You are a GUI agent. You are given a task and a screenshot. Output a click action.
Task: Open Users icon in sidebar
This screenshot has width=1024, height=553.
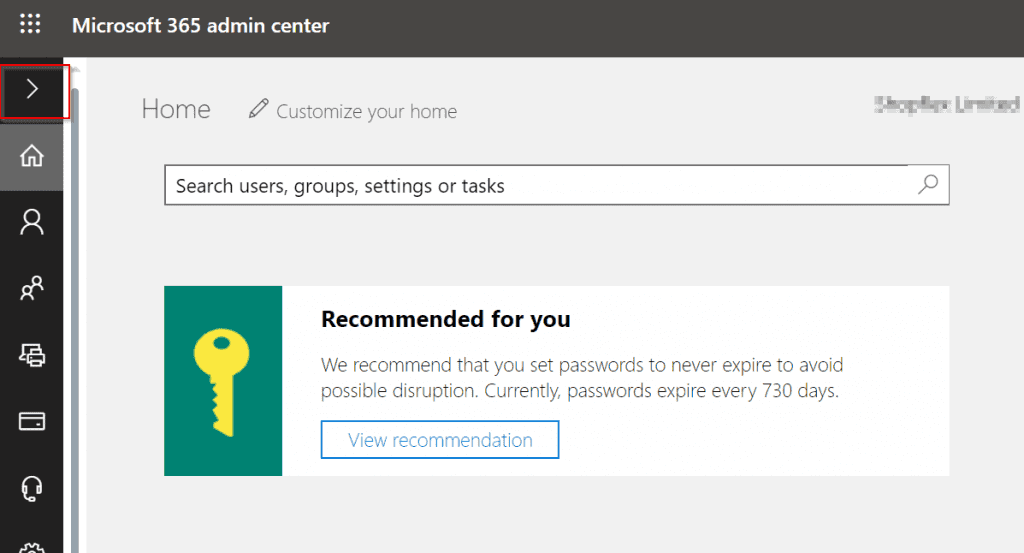tap(31, 223)
